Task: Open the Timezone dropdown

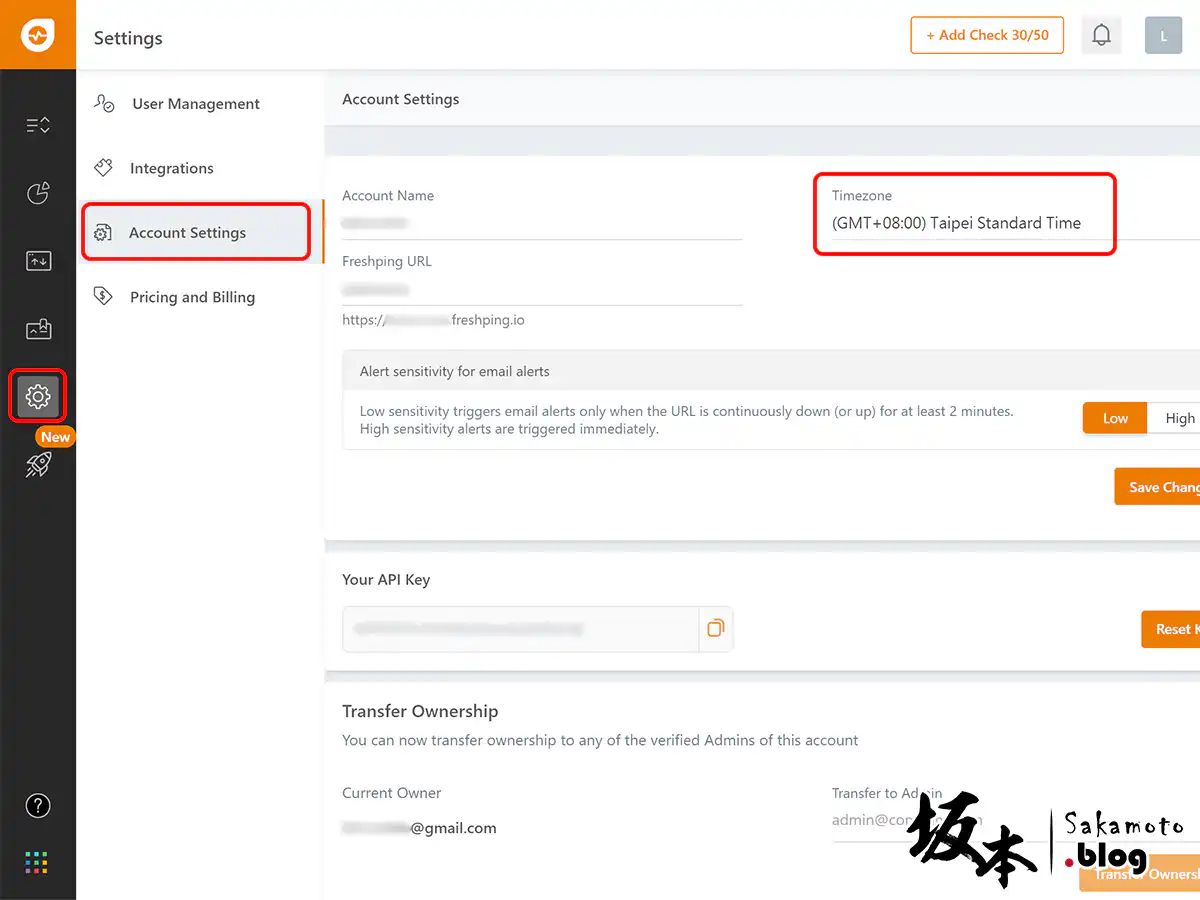Action: tap(965, 224)
